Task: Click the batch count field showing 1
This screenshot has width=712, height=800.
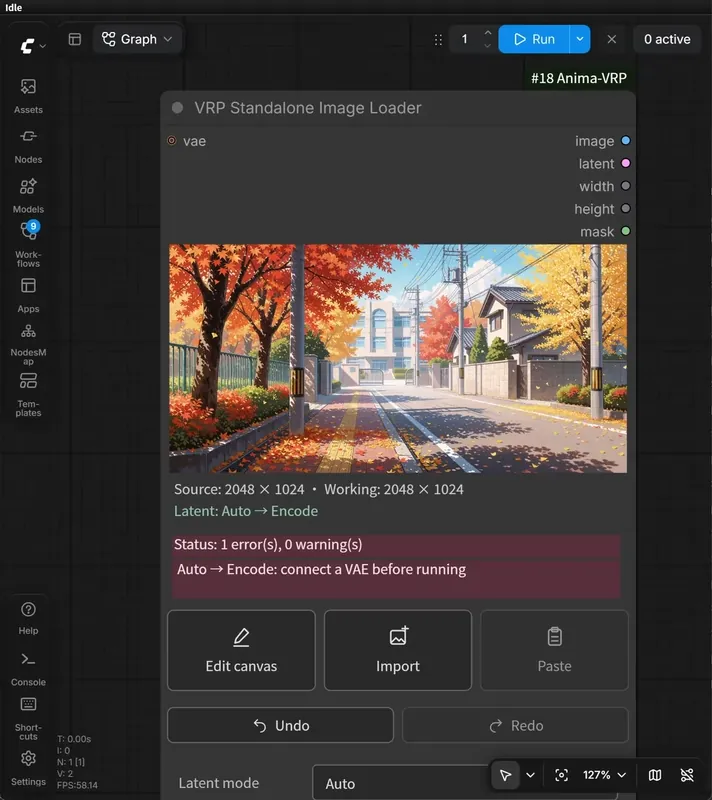Action: [x=465, y=39]
